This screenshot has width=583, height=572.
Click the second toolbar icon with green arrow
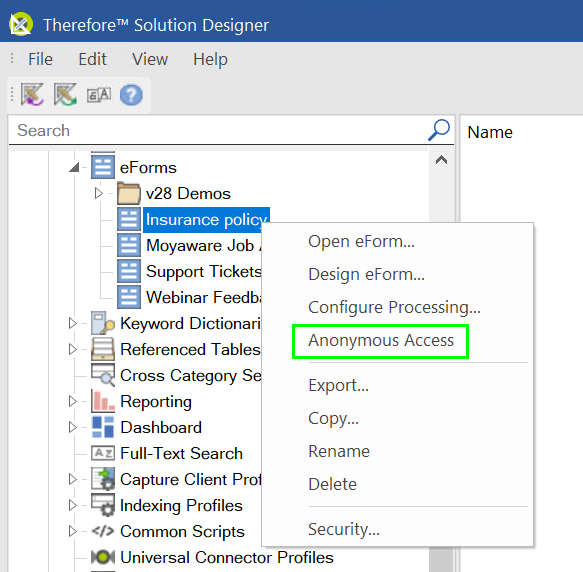click(65, 94)
